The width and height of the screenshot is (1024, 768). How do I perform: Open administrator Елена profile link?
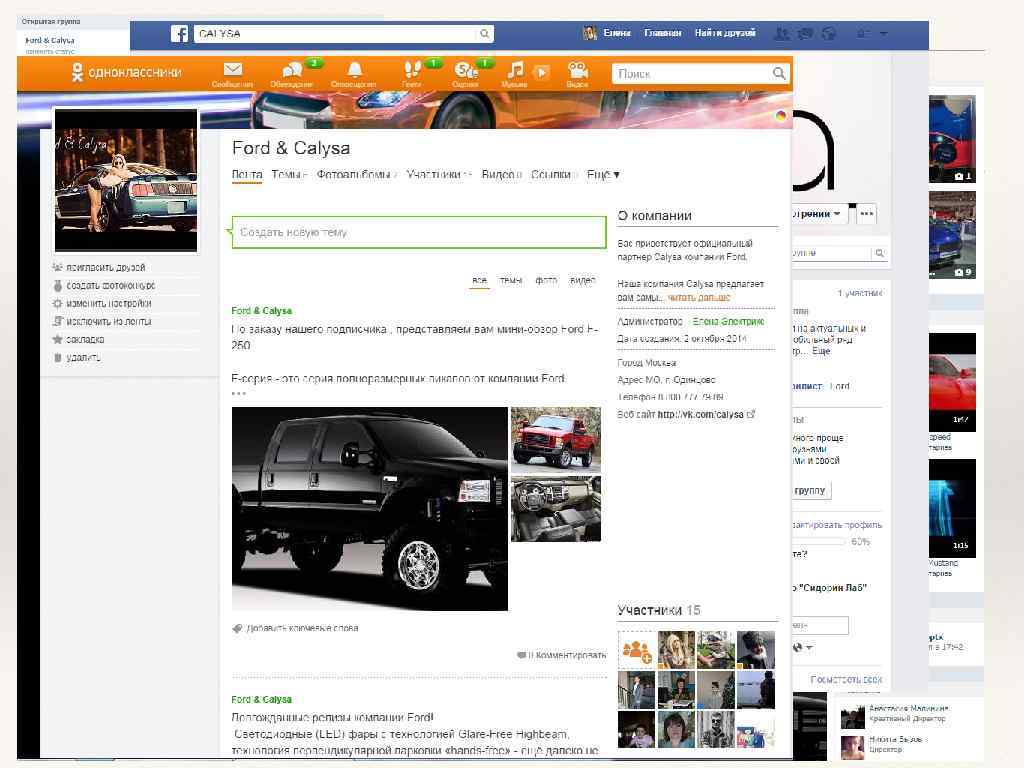pyautogui.click(x=728, y=322)
